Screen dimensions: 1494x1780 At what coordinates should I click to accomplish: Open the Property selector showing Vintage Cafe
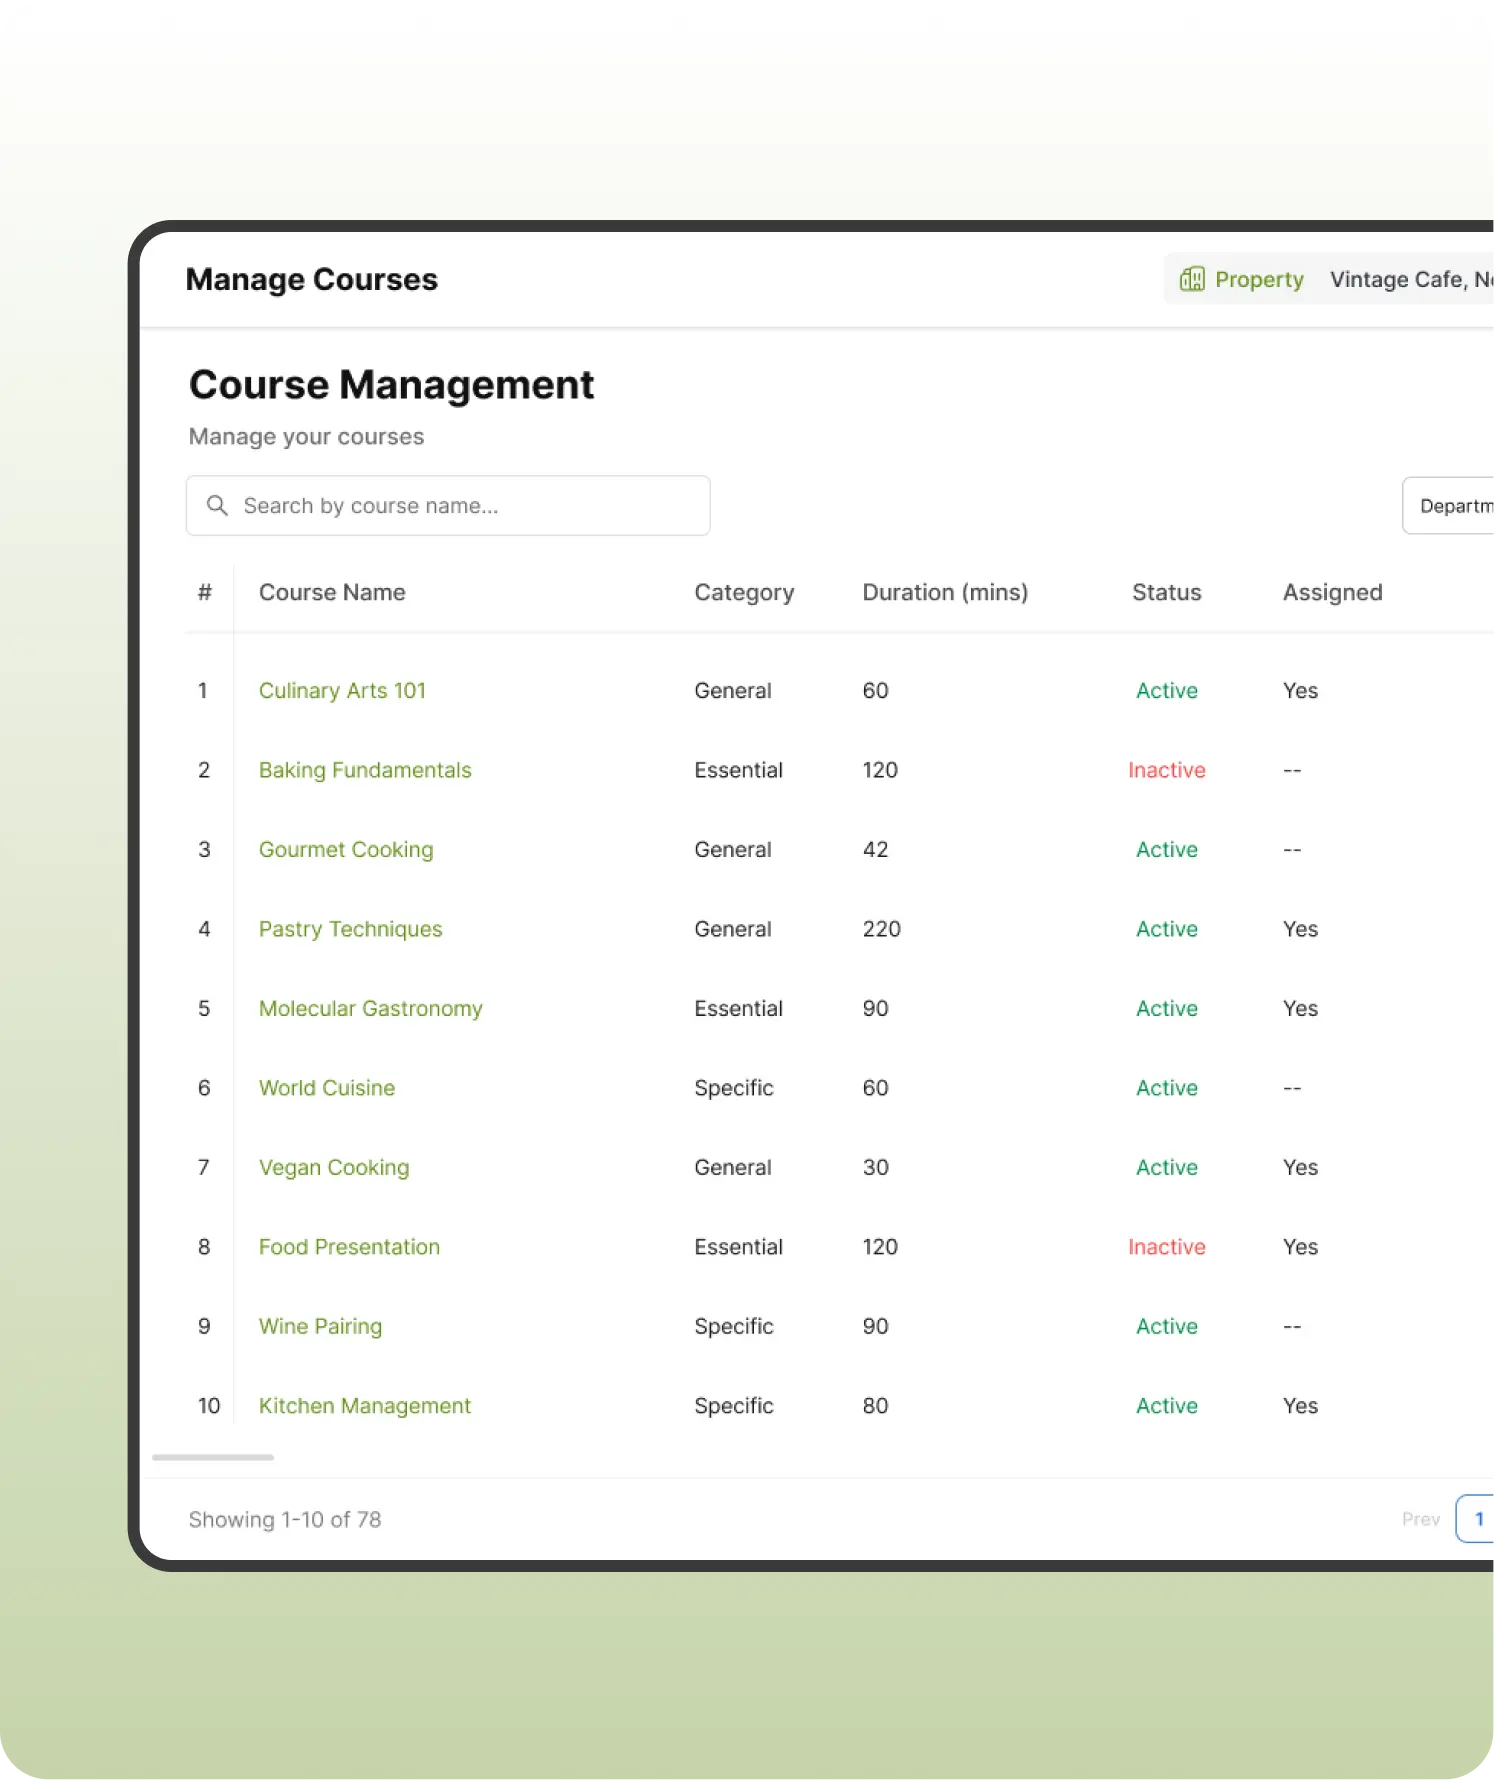tap(1329, 279)
